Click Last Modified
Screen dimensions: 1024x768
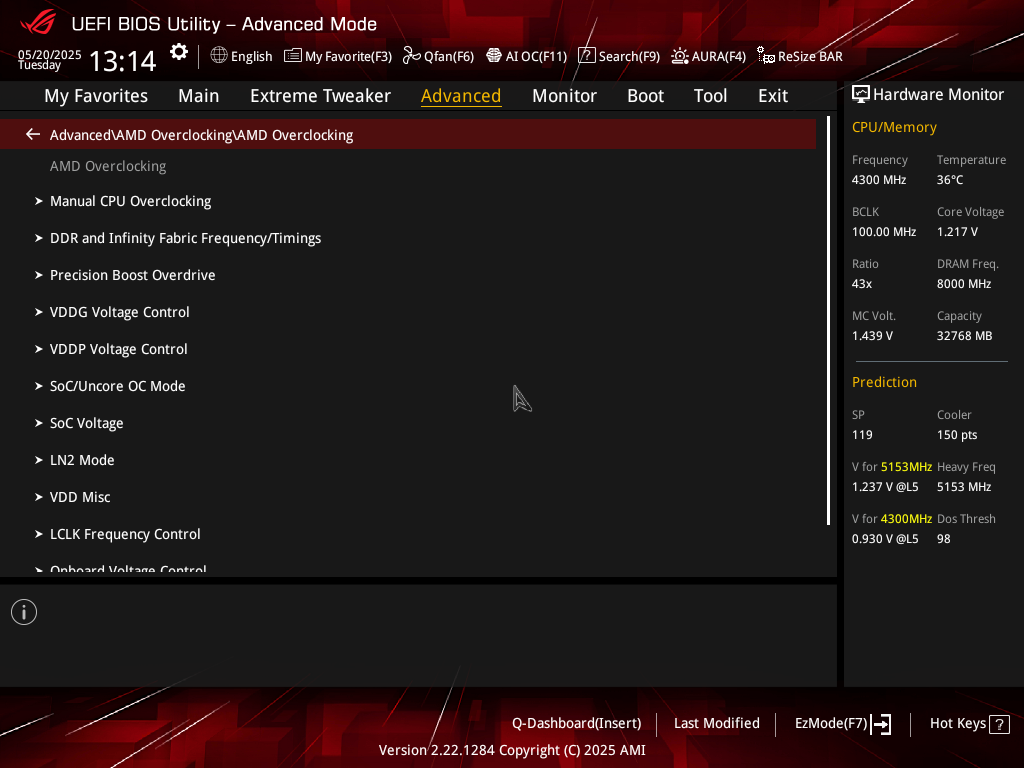[716, 724]
